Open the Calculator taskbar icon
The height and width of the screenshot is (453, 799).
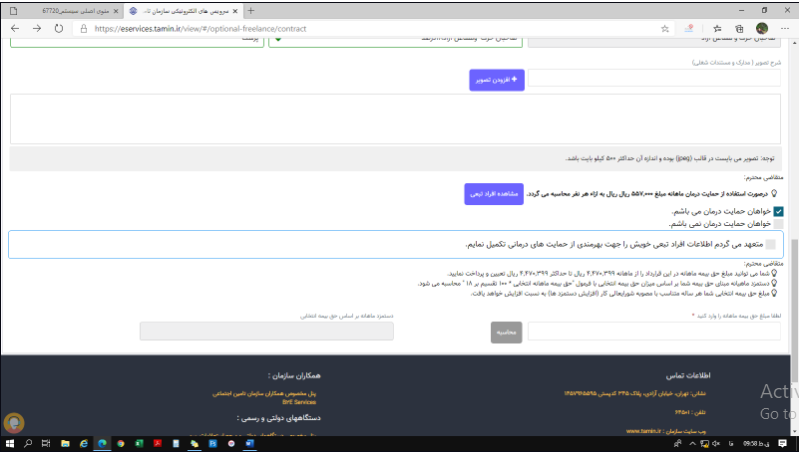point(176,444)
